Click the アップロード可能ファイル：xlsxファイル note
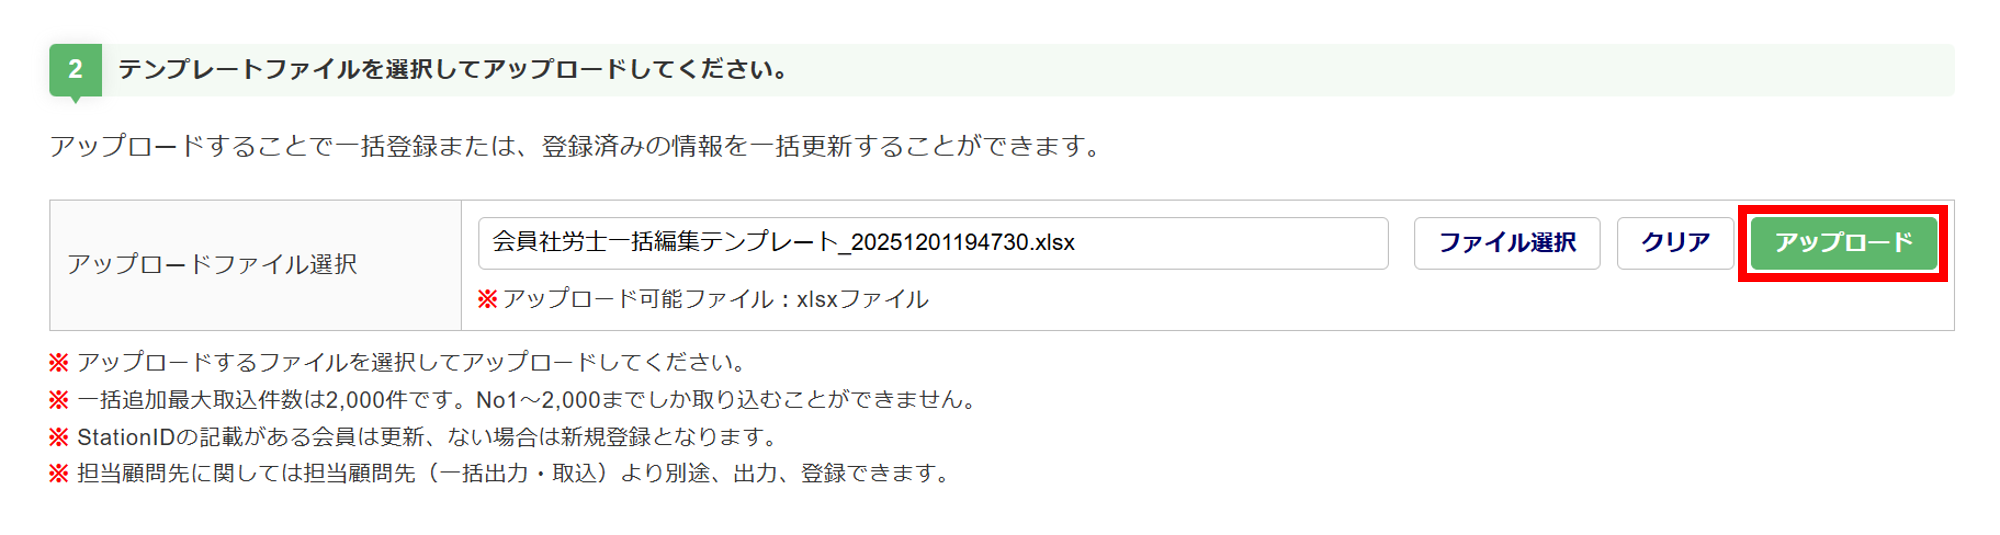Viewport: 2000px width, 535px height. click(715, 299)
